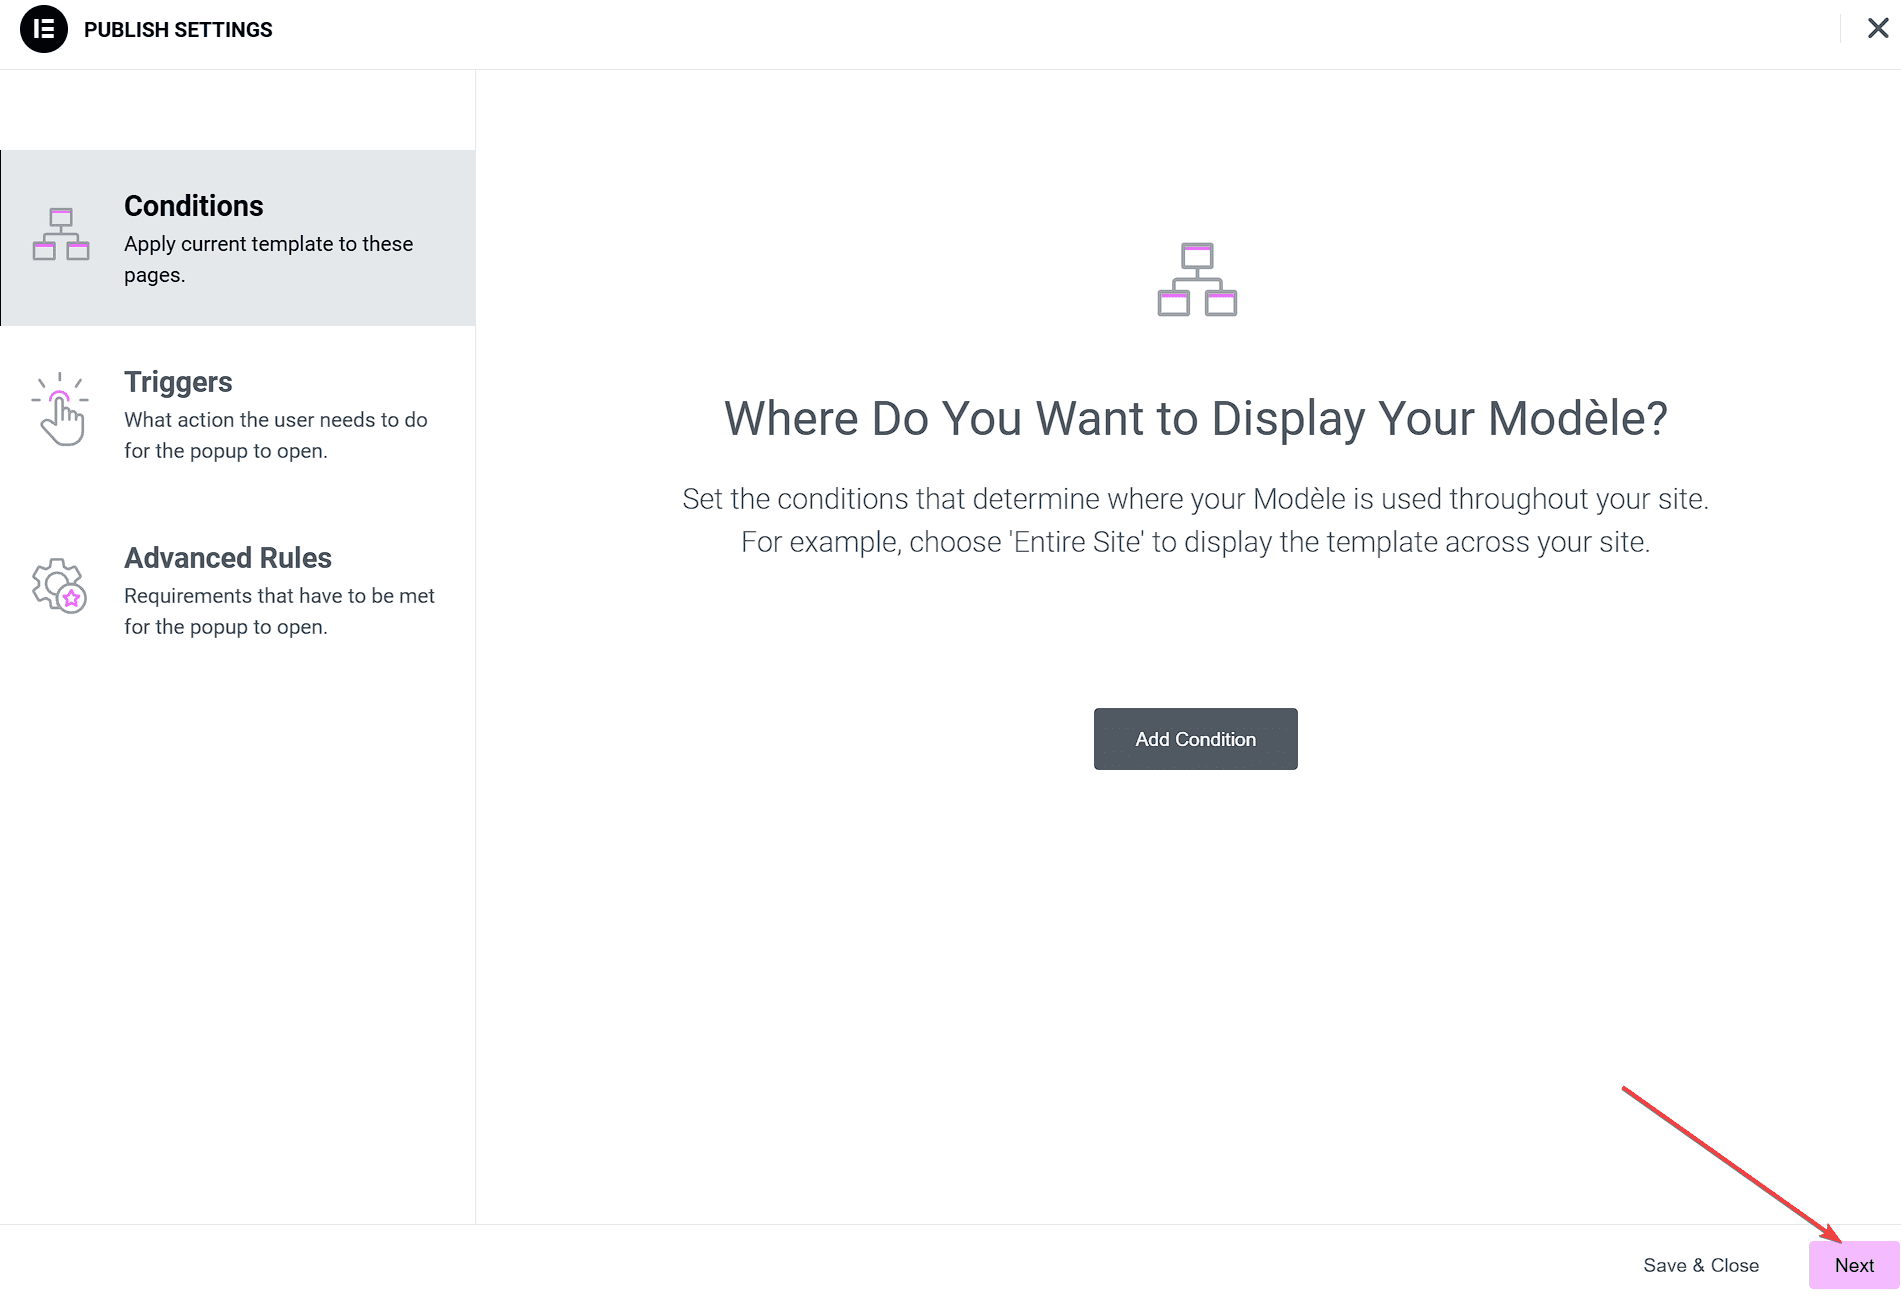Open the Advanced Rules tab
This screenshot has width=1901, height=1302.
[x=238, y=590]
